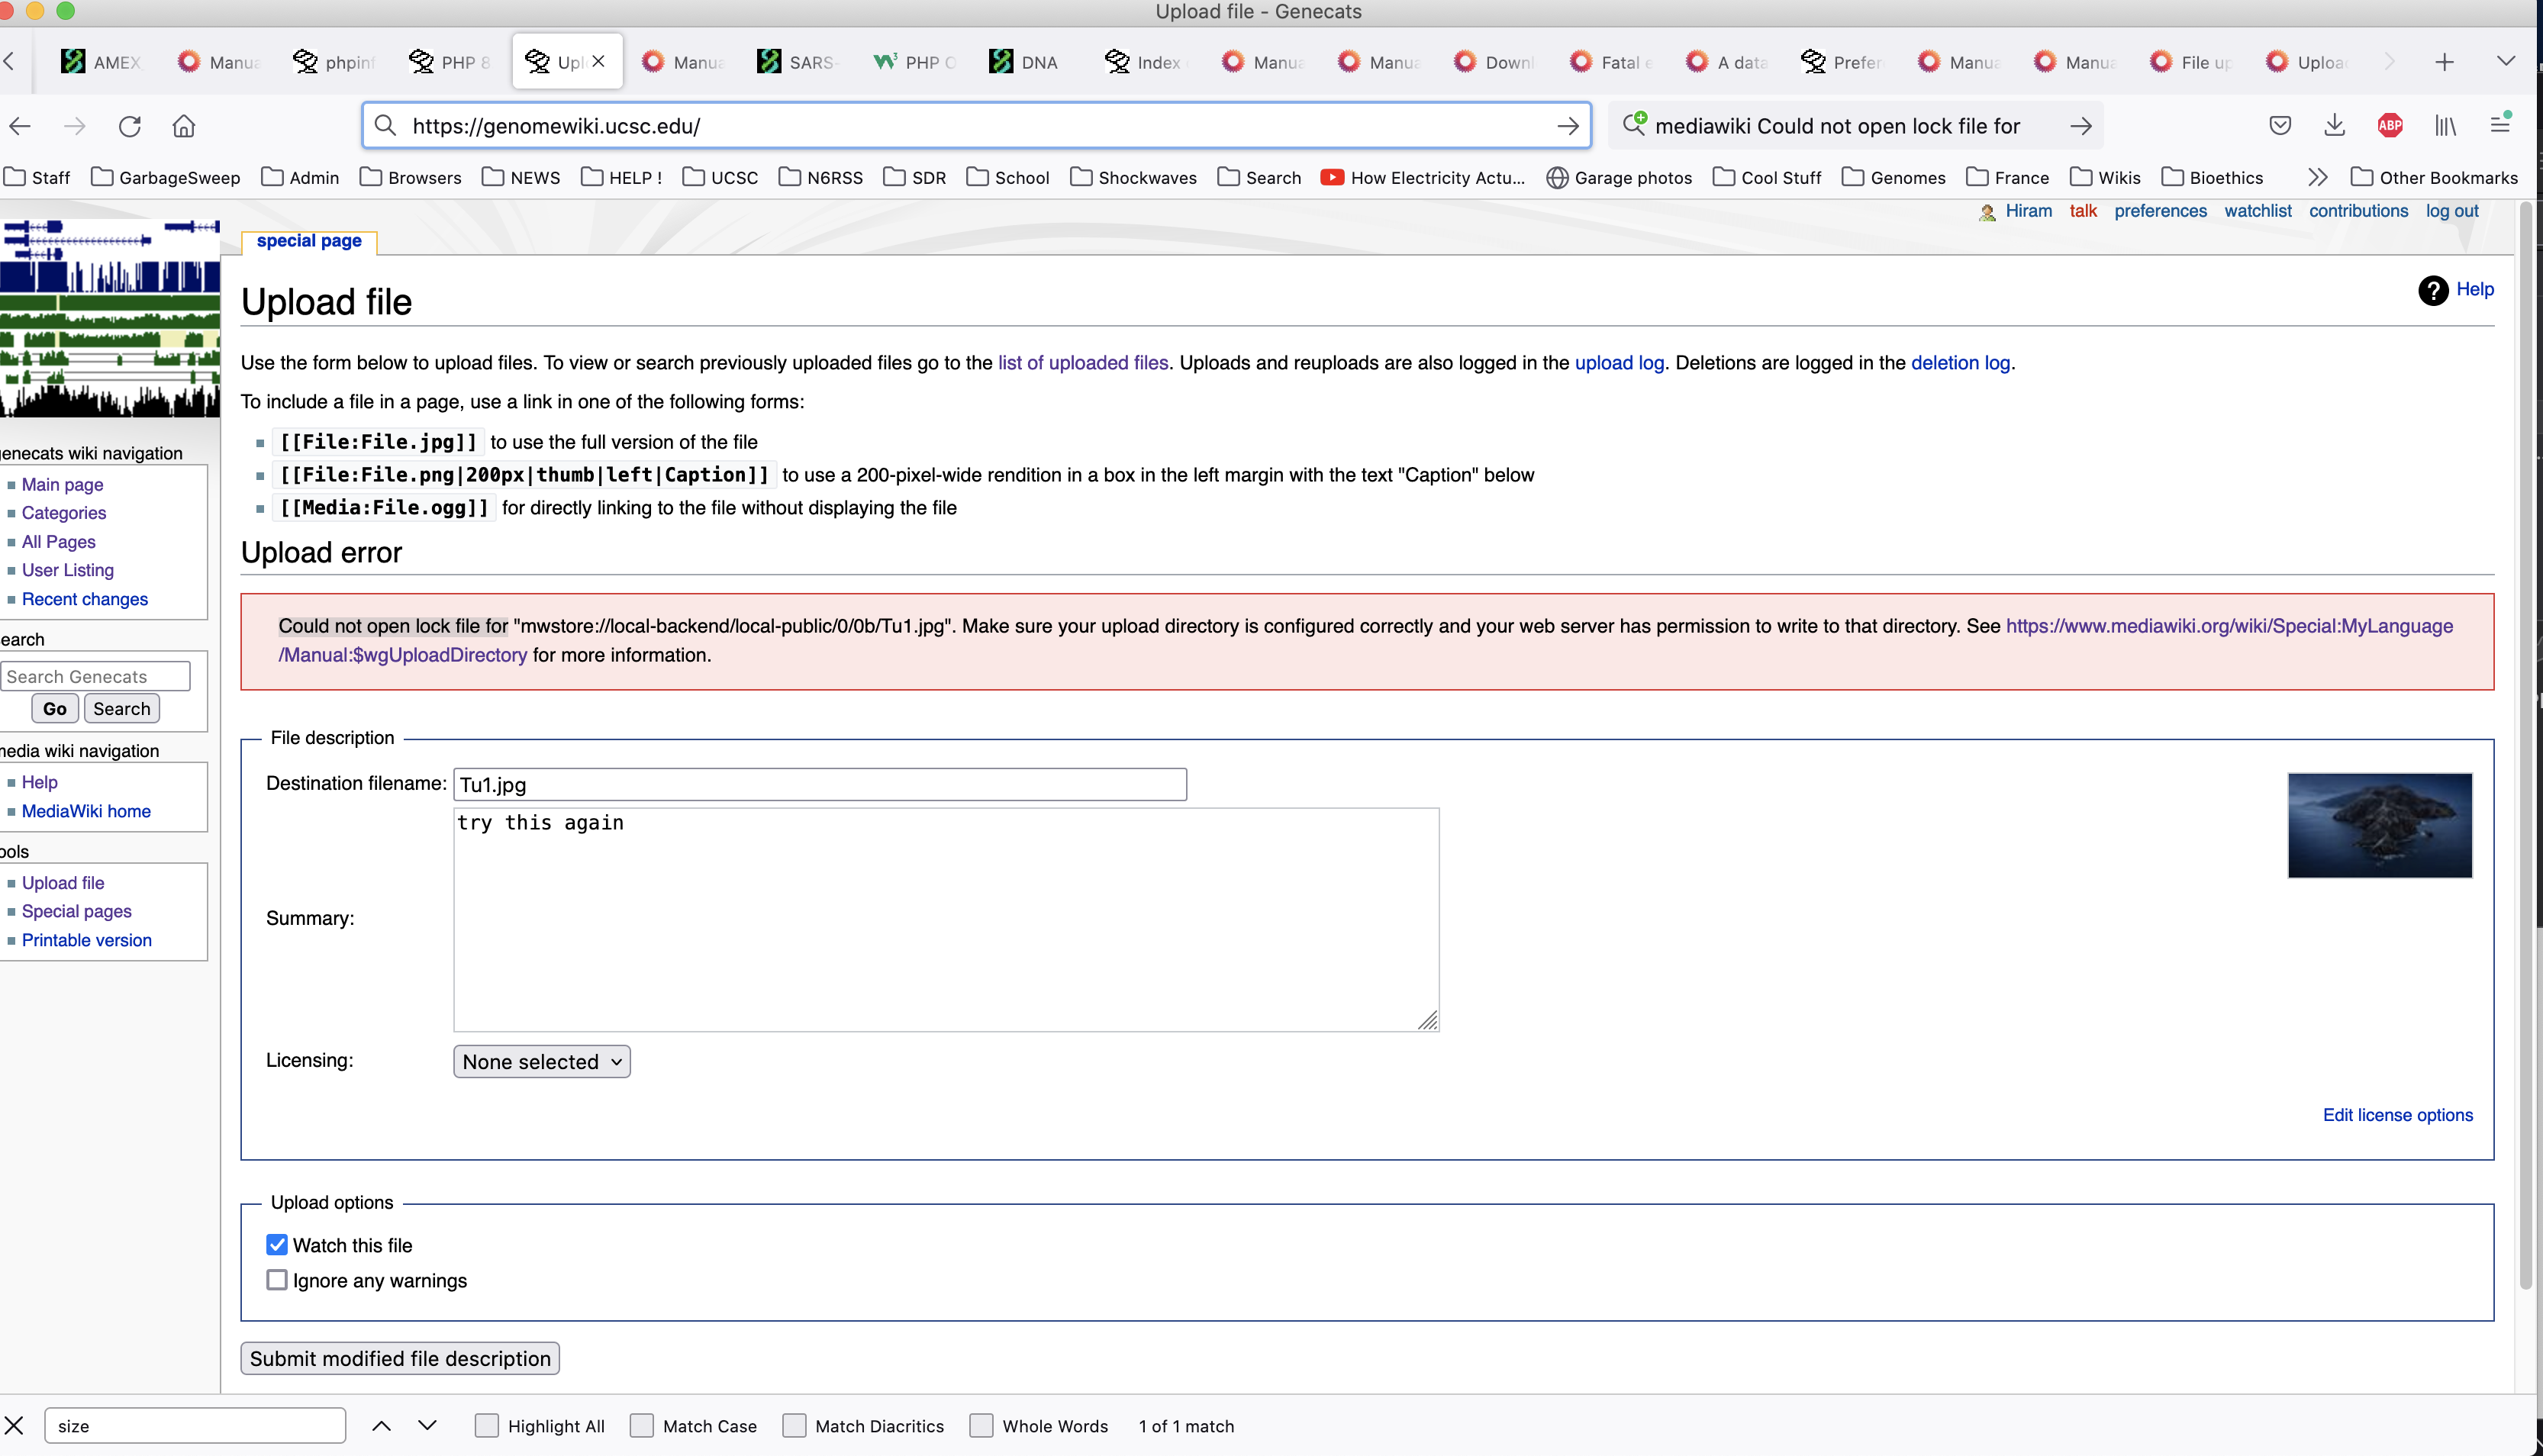Open the Licensing None selected dropdown
This screenshot has width=2543, height=1456.
[541, 1061]
